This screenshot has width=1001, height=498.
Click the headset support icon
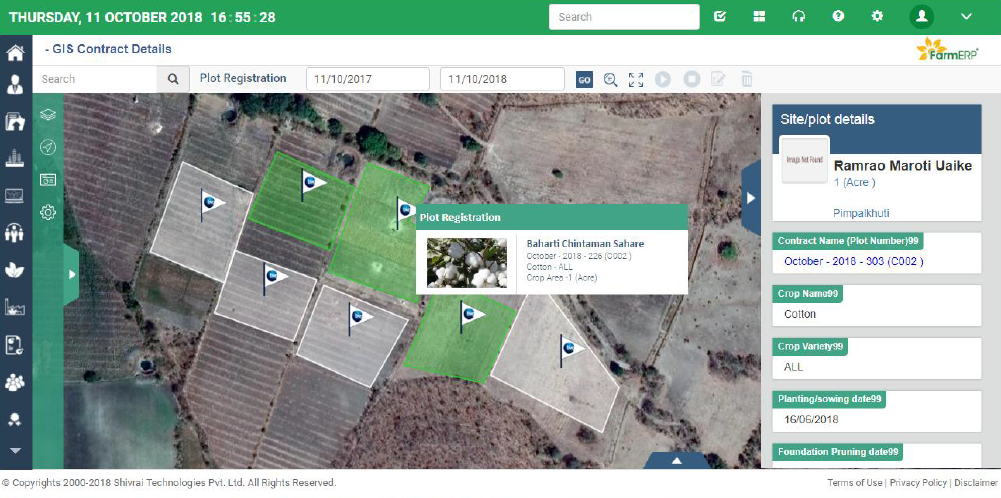coord(799,17)
